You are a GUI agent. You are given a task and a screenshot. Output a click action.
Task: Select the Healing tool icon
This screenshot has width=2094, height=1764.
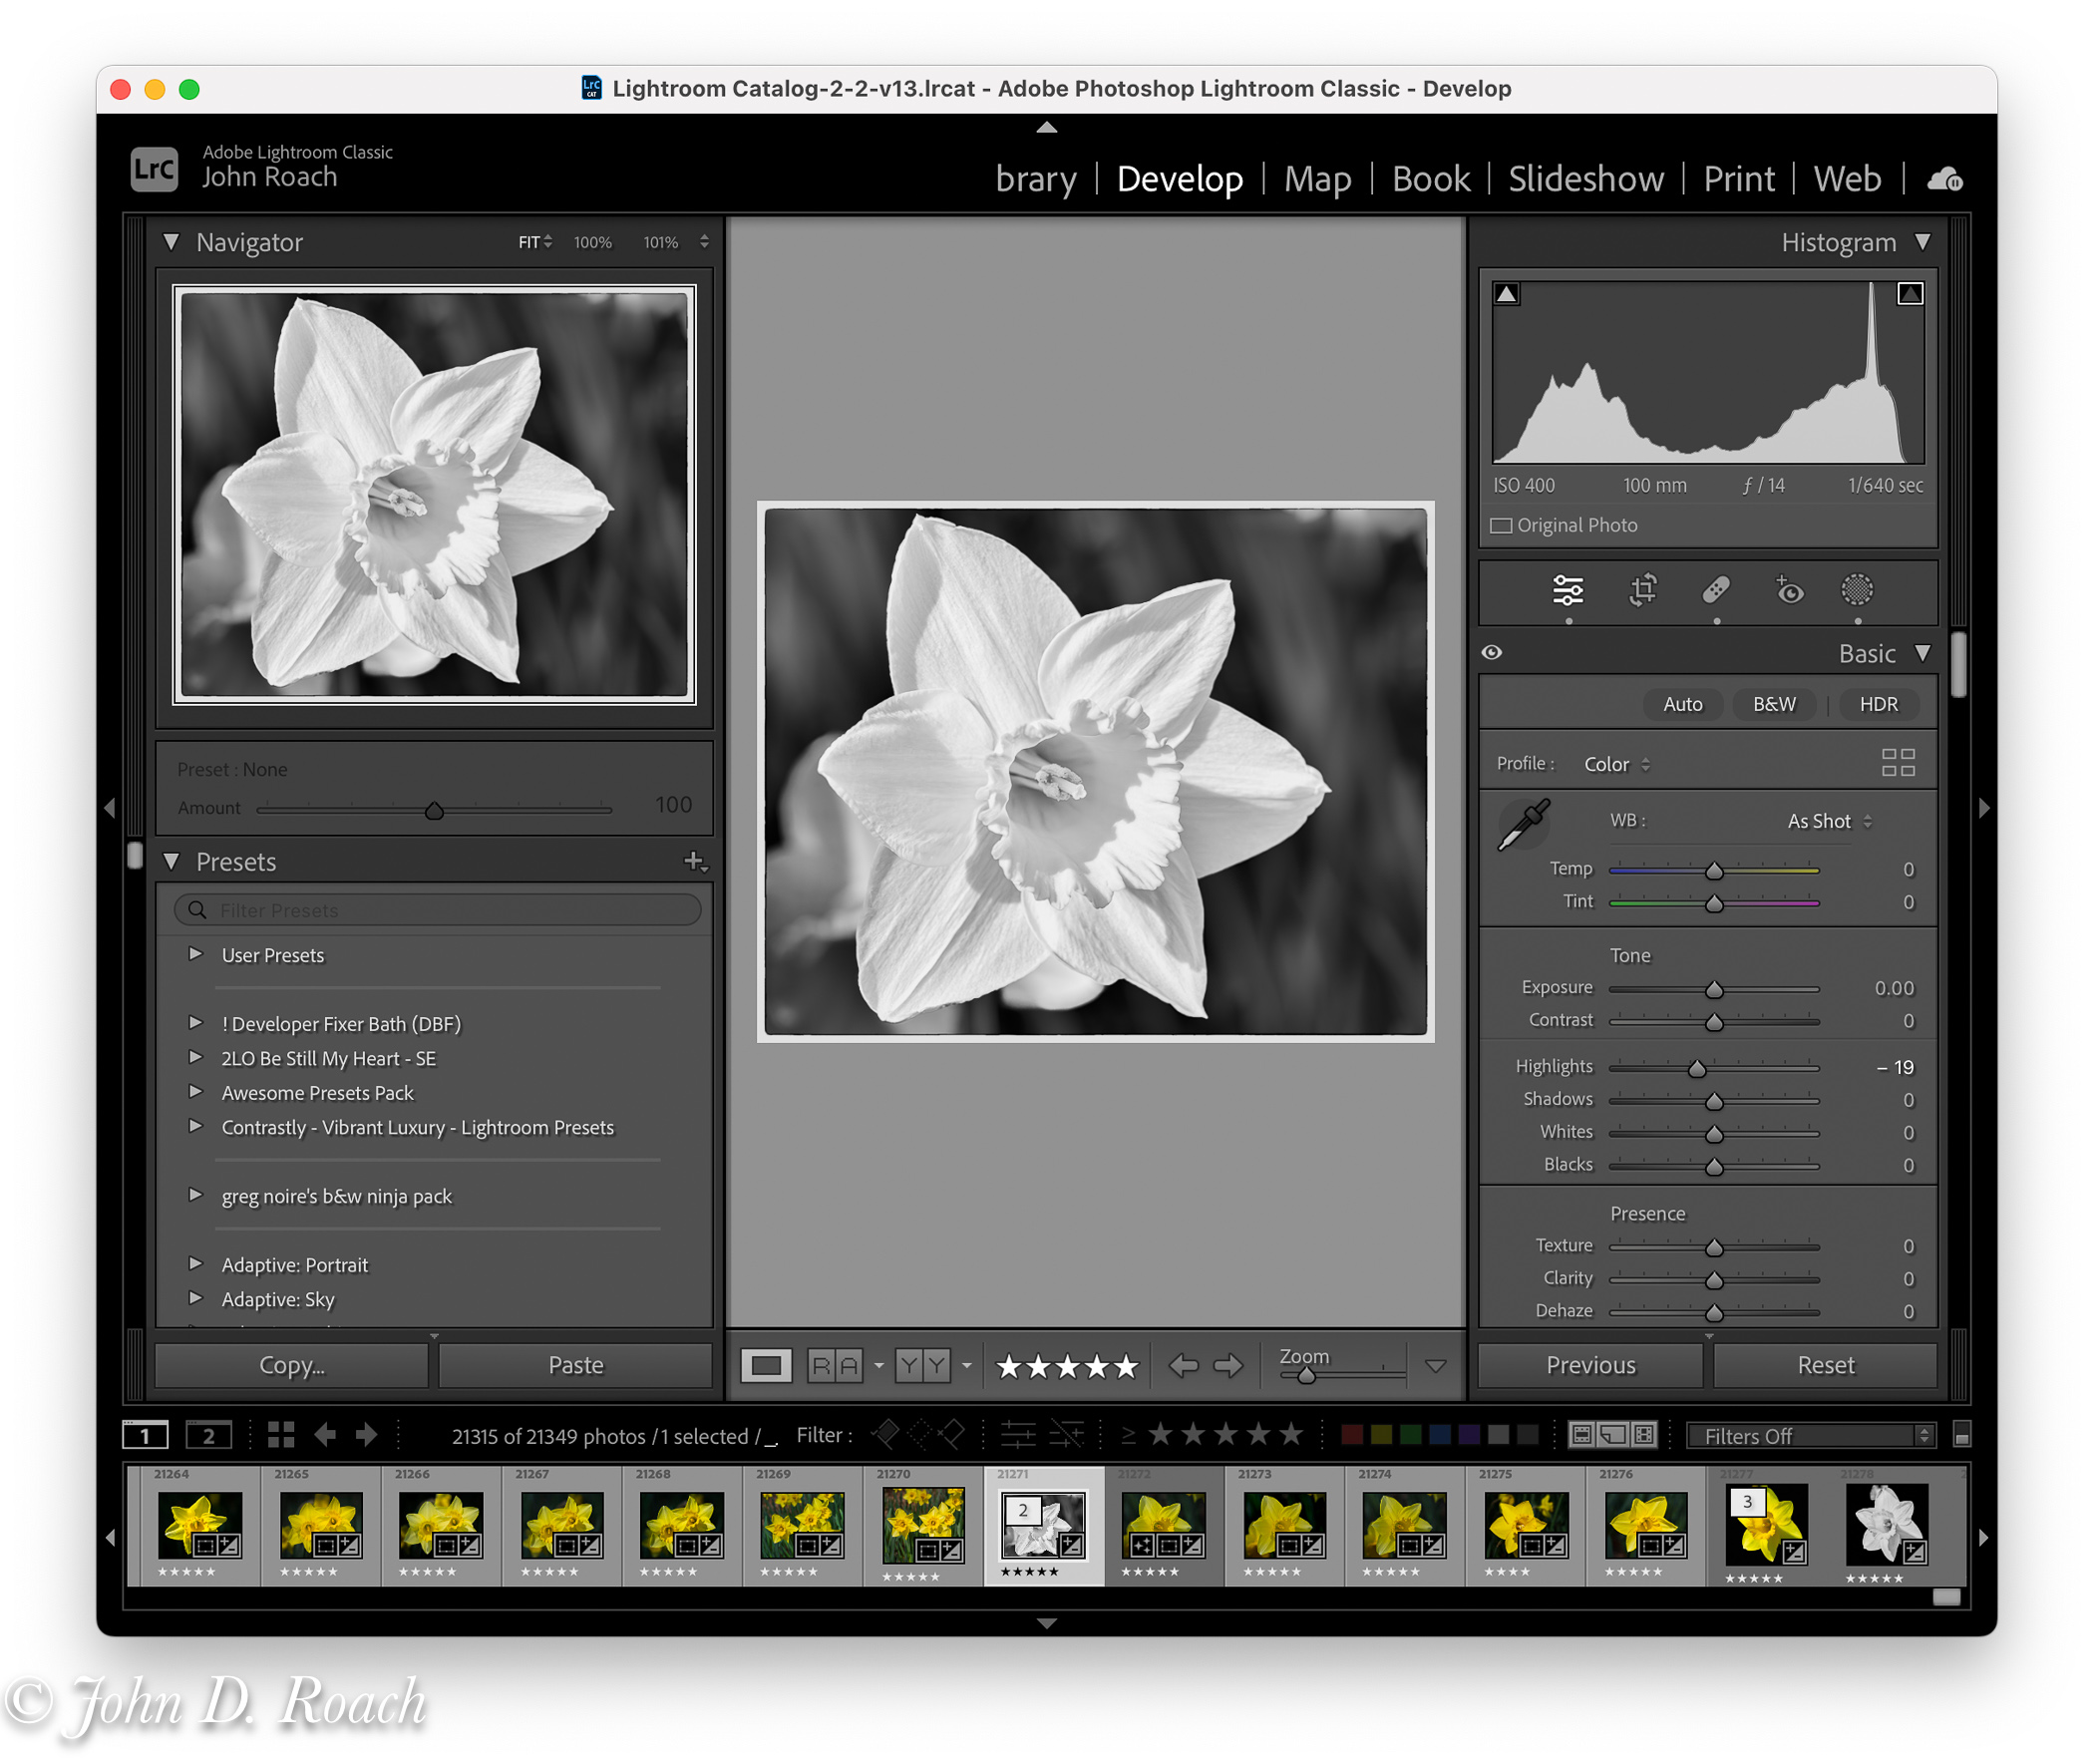[1715, 590]
